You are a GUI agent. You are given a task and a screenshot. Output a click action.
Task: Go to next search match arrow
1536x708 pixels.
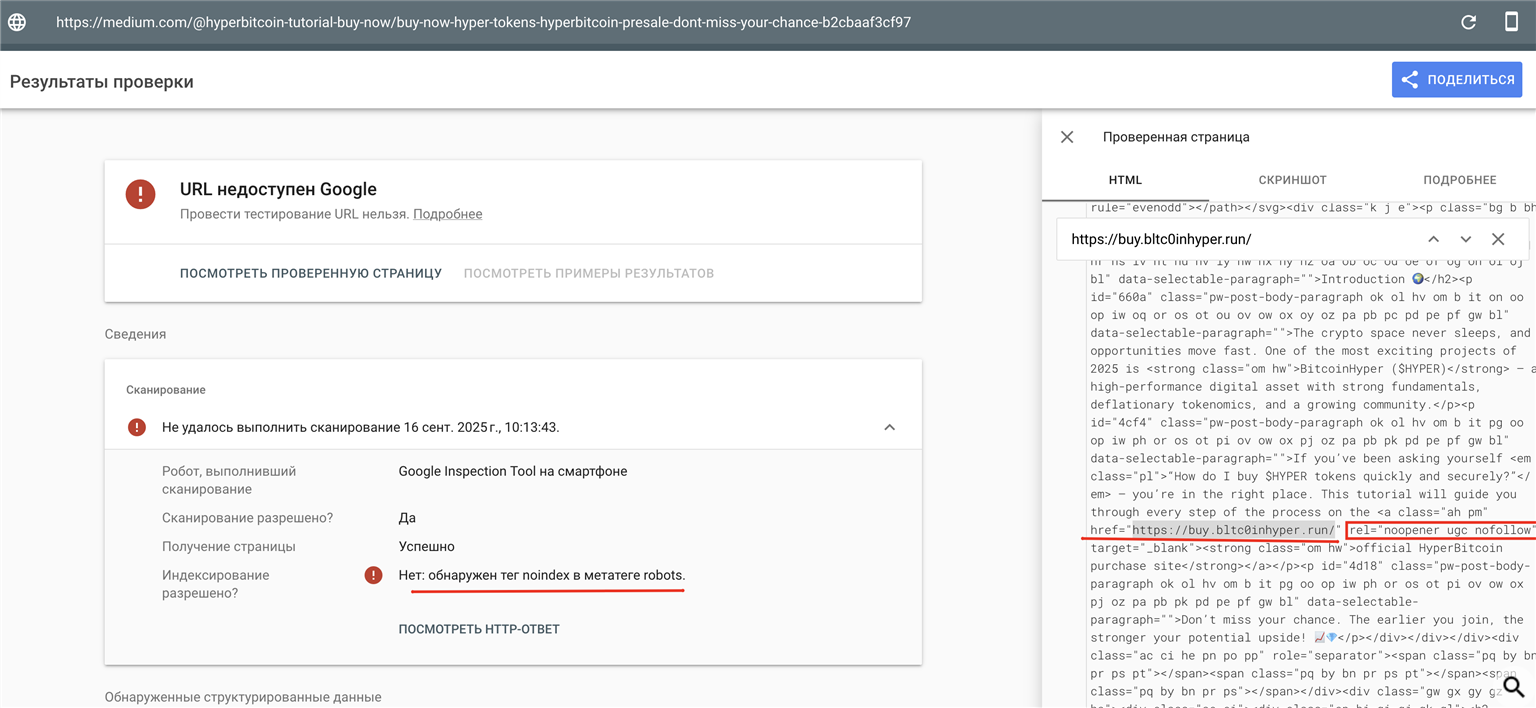1466,239
